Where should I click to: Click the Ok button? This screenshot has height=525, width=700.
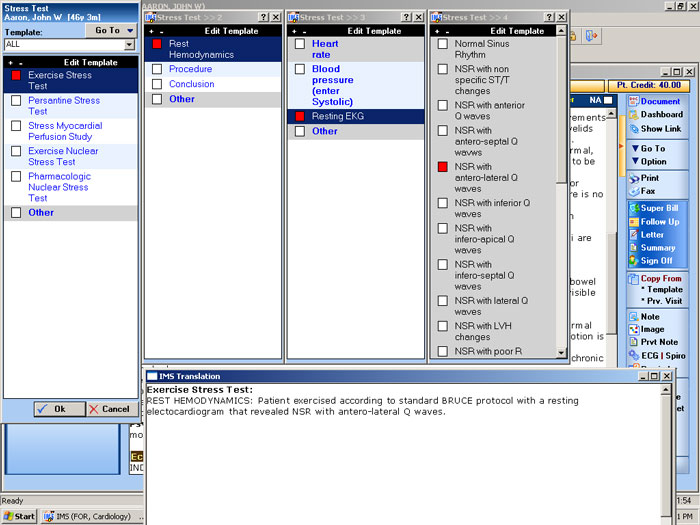(59, 409)
